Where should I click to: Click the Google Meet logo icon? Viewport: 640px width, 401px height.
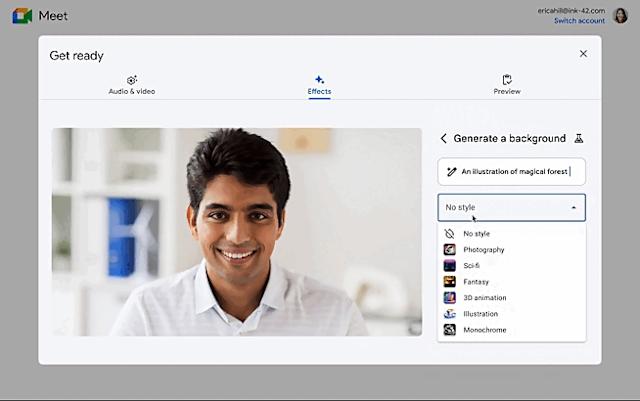click(22, 15)
